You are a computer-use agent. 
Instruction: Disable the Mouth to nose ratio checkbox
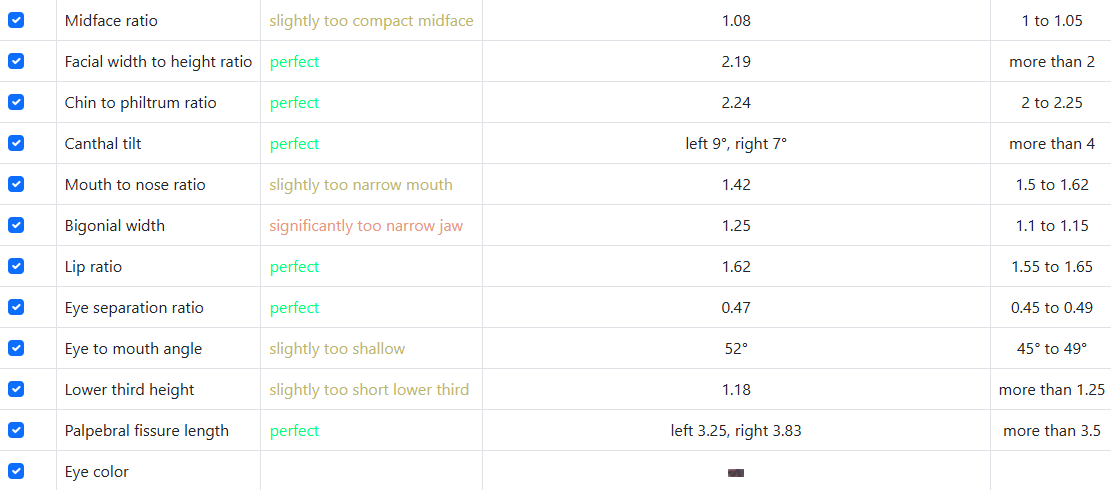(16, 184)
